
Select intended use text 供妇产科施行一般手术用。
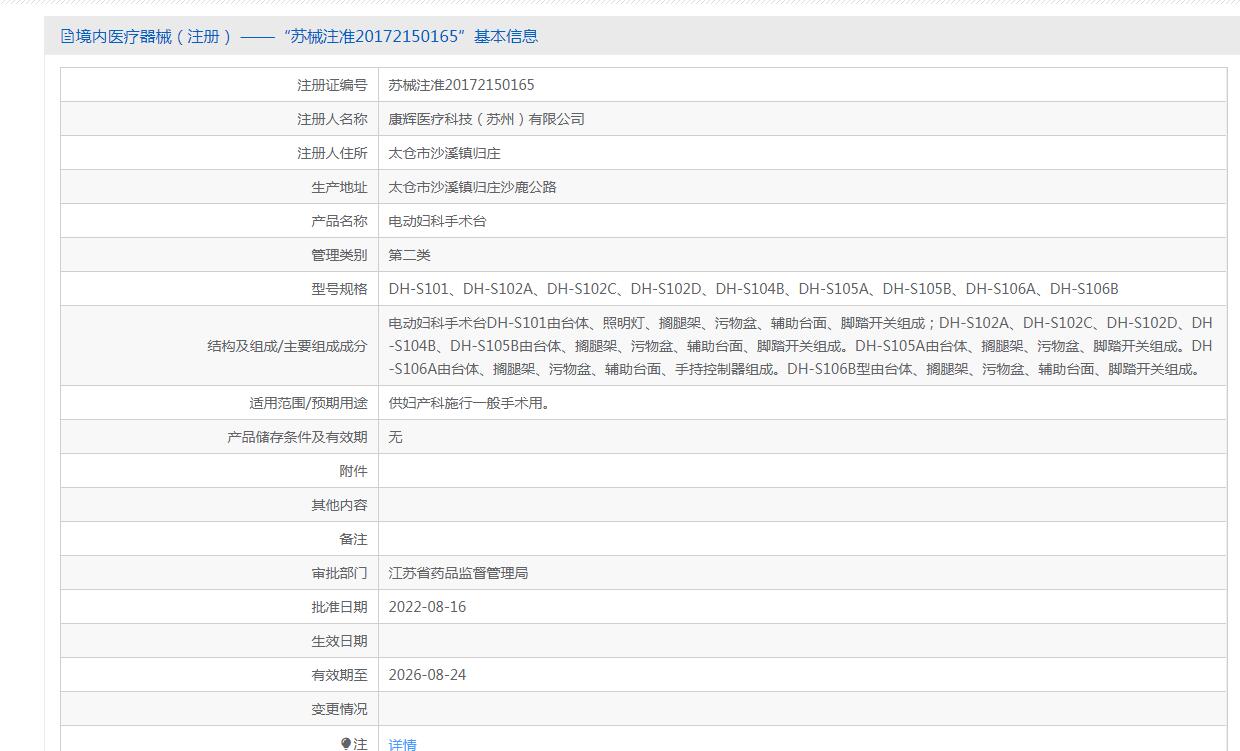click(x=469, y=403)
